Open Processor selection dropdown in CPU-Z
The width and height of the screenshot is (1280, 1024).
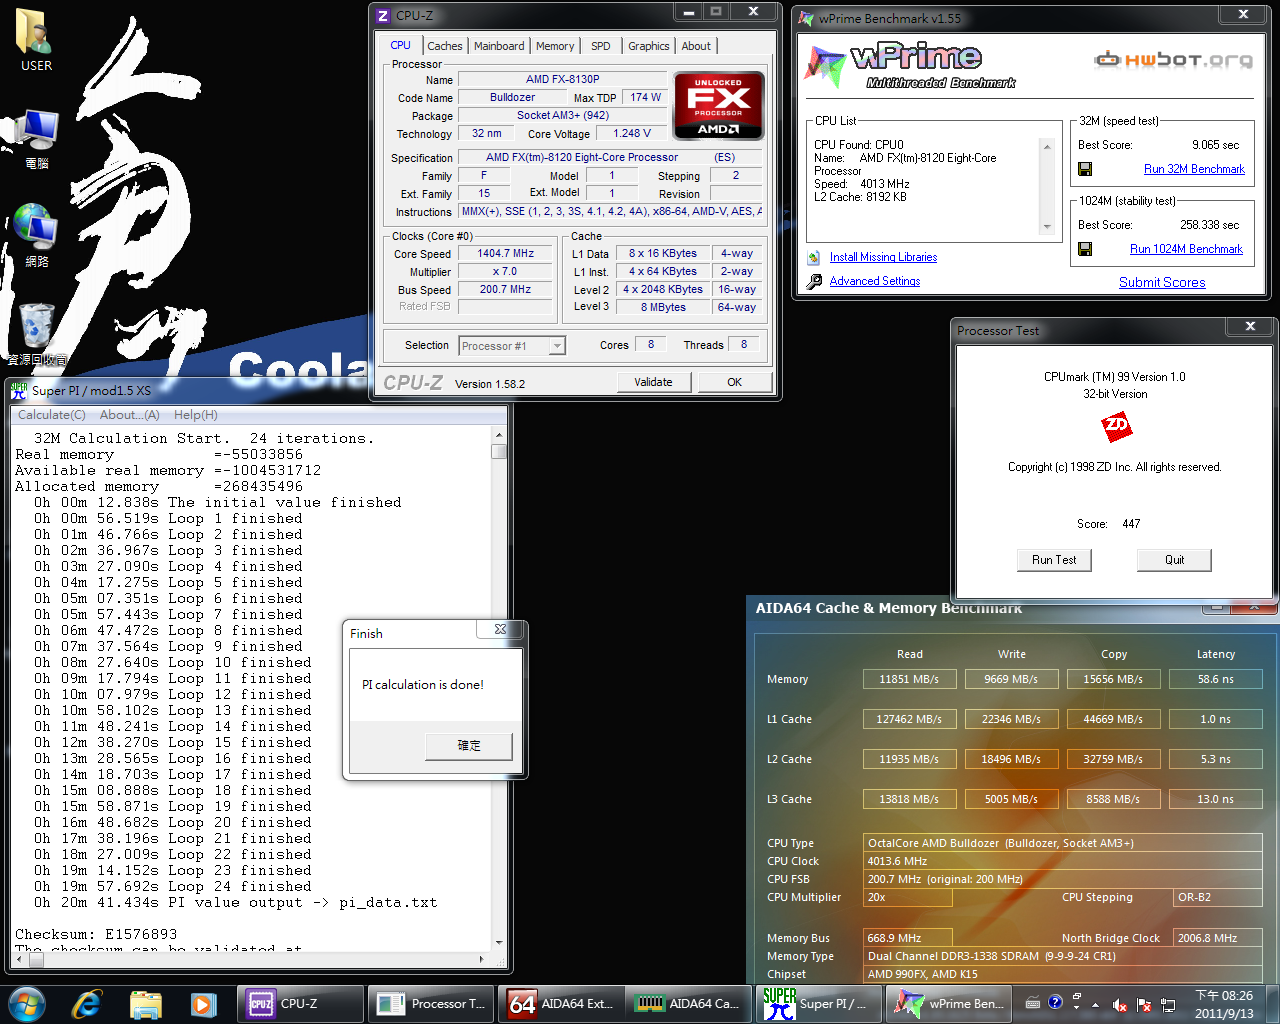(x=558, y=346)
